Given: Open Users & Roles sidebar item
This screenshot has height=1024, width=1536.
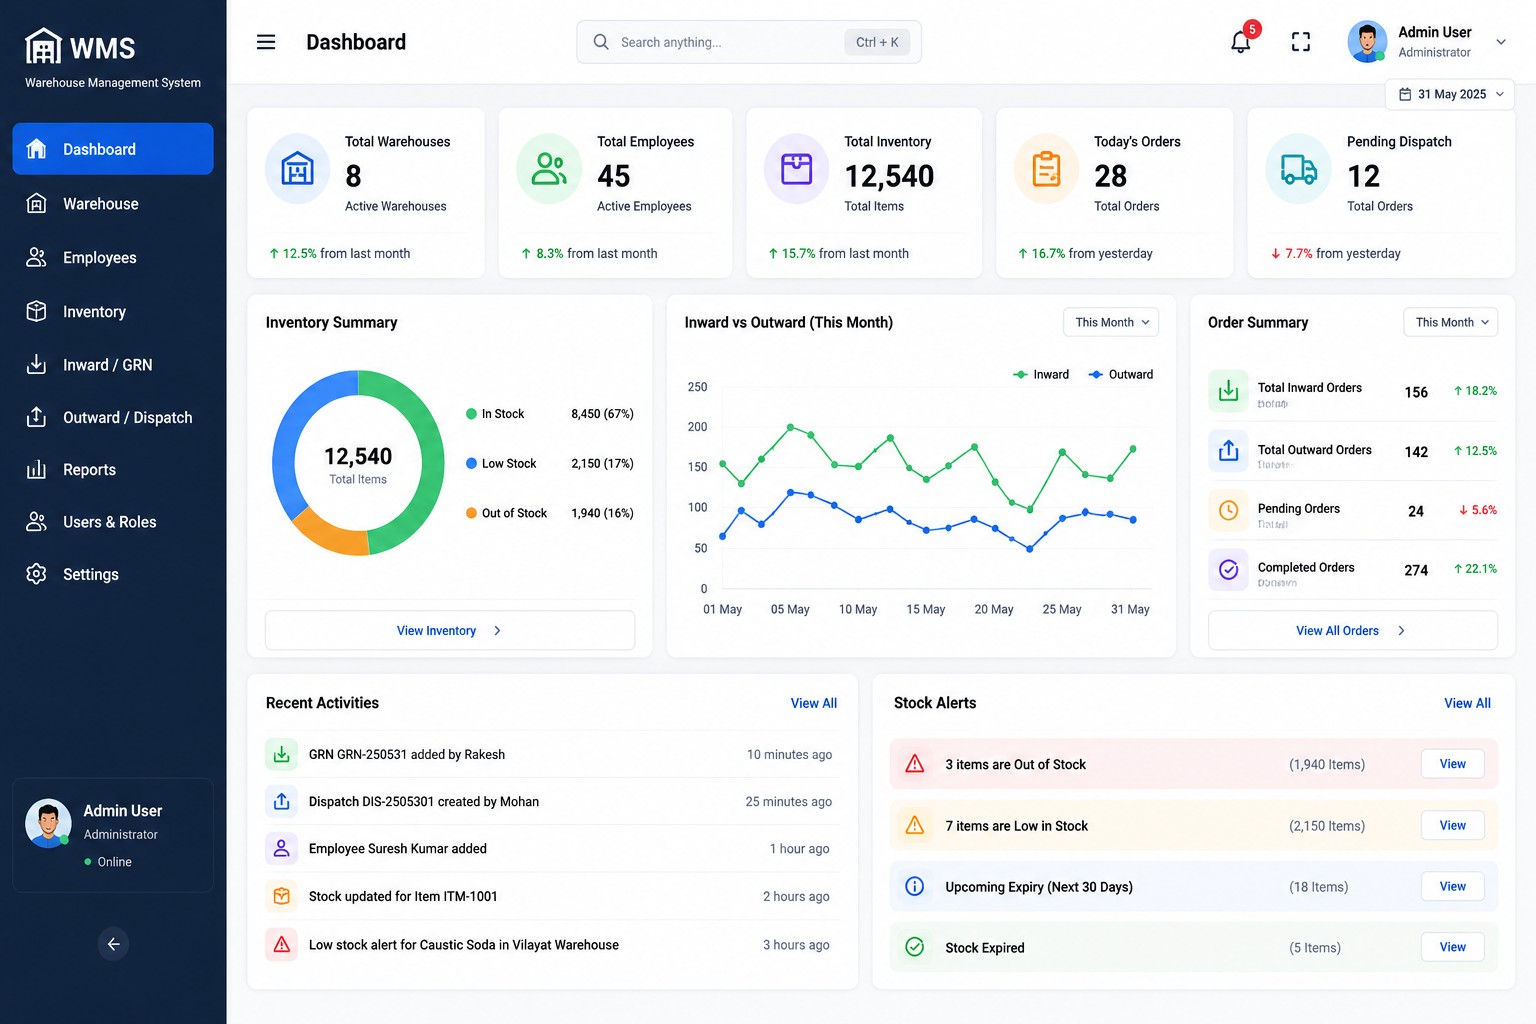Looking at the screenshot, I should pos(113,522).
